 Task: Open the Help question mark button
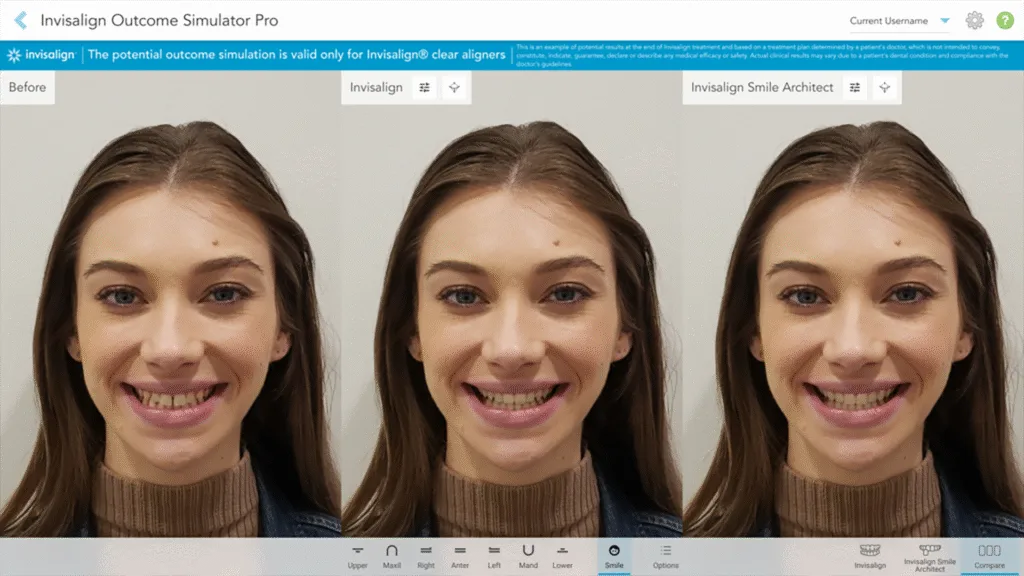pos(1007,19)
